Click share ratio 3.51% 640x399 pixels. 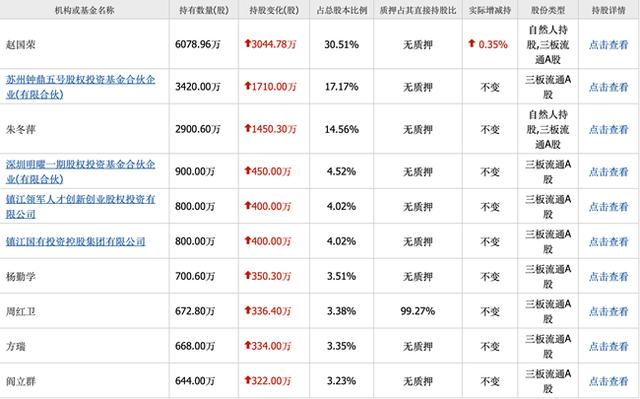[x=342, y=276]
